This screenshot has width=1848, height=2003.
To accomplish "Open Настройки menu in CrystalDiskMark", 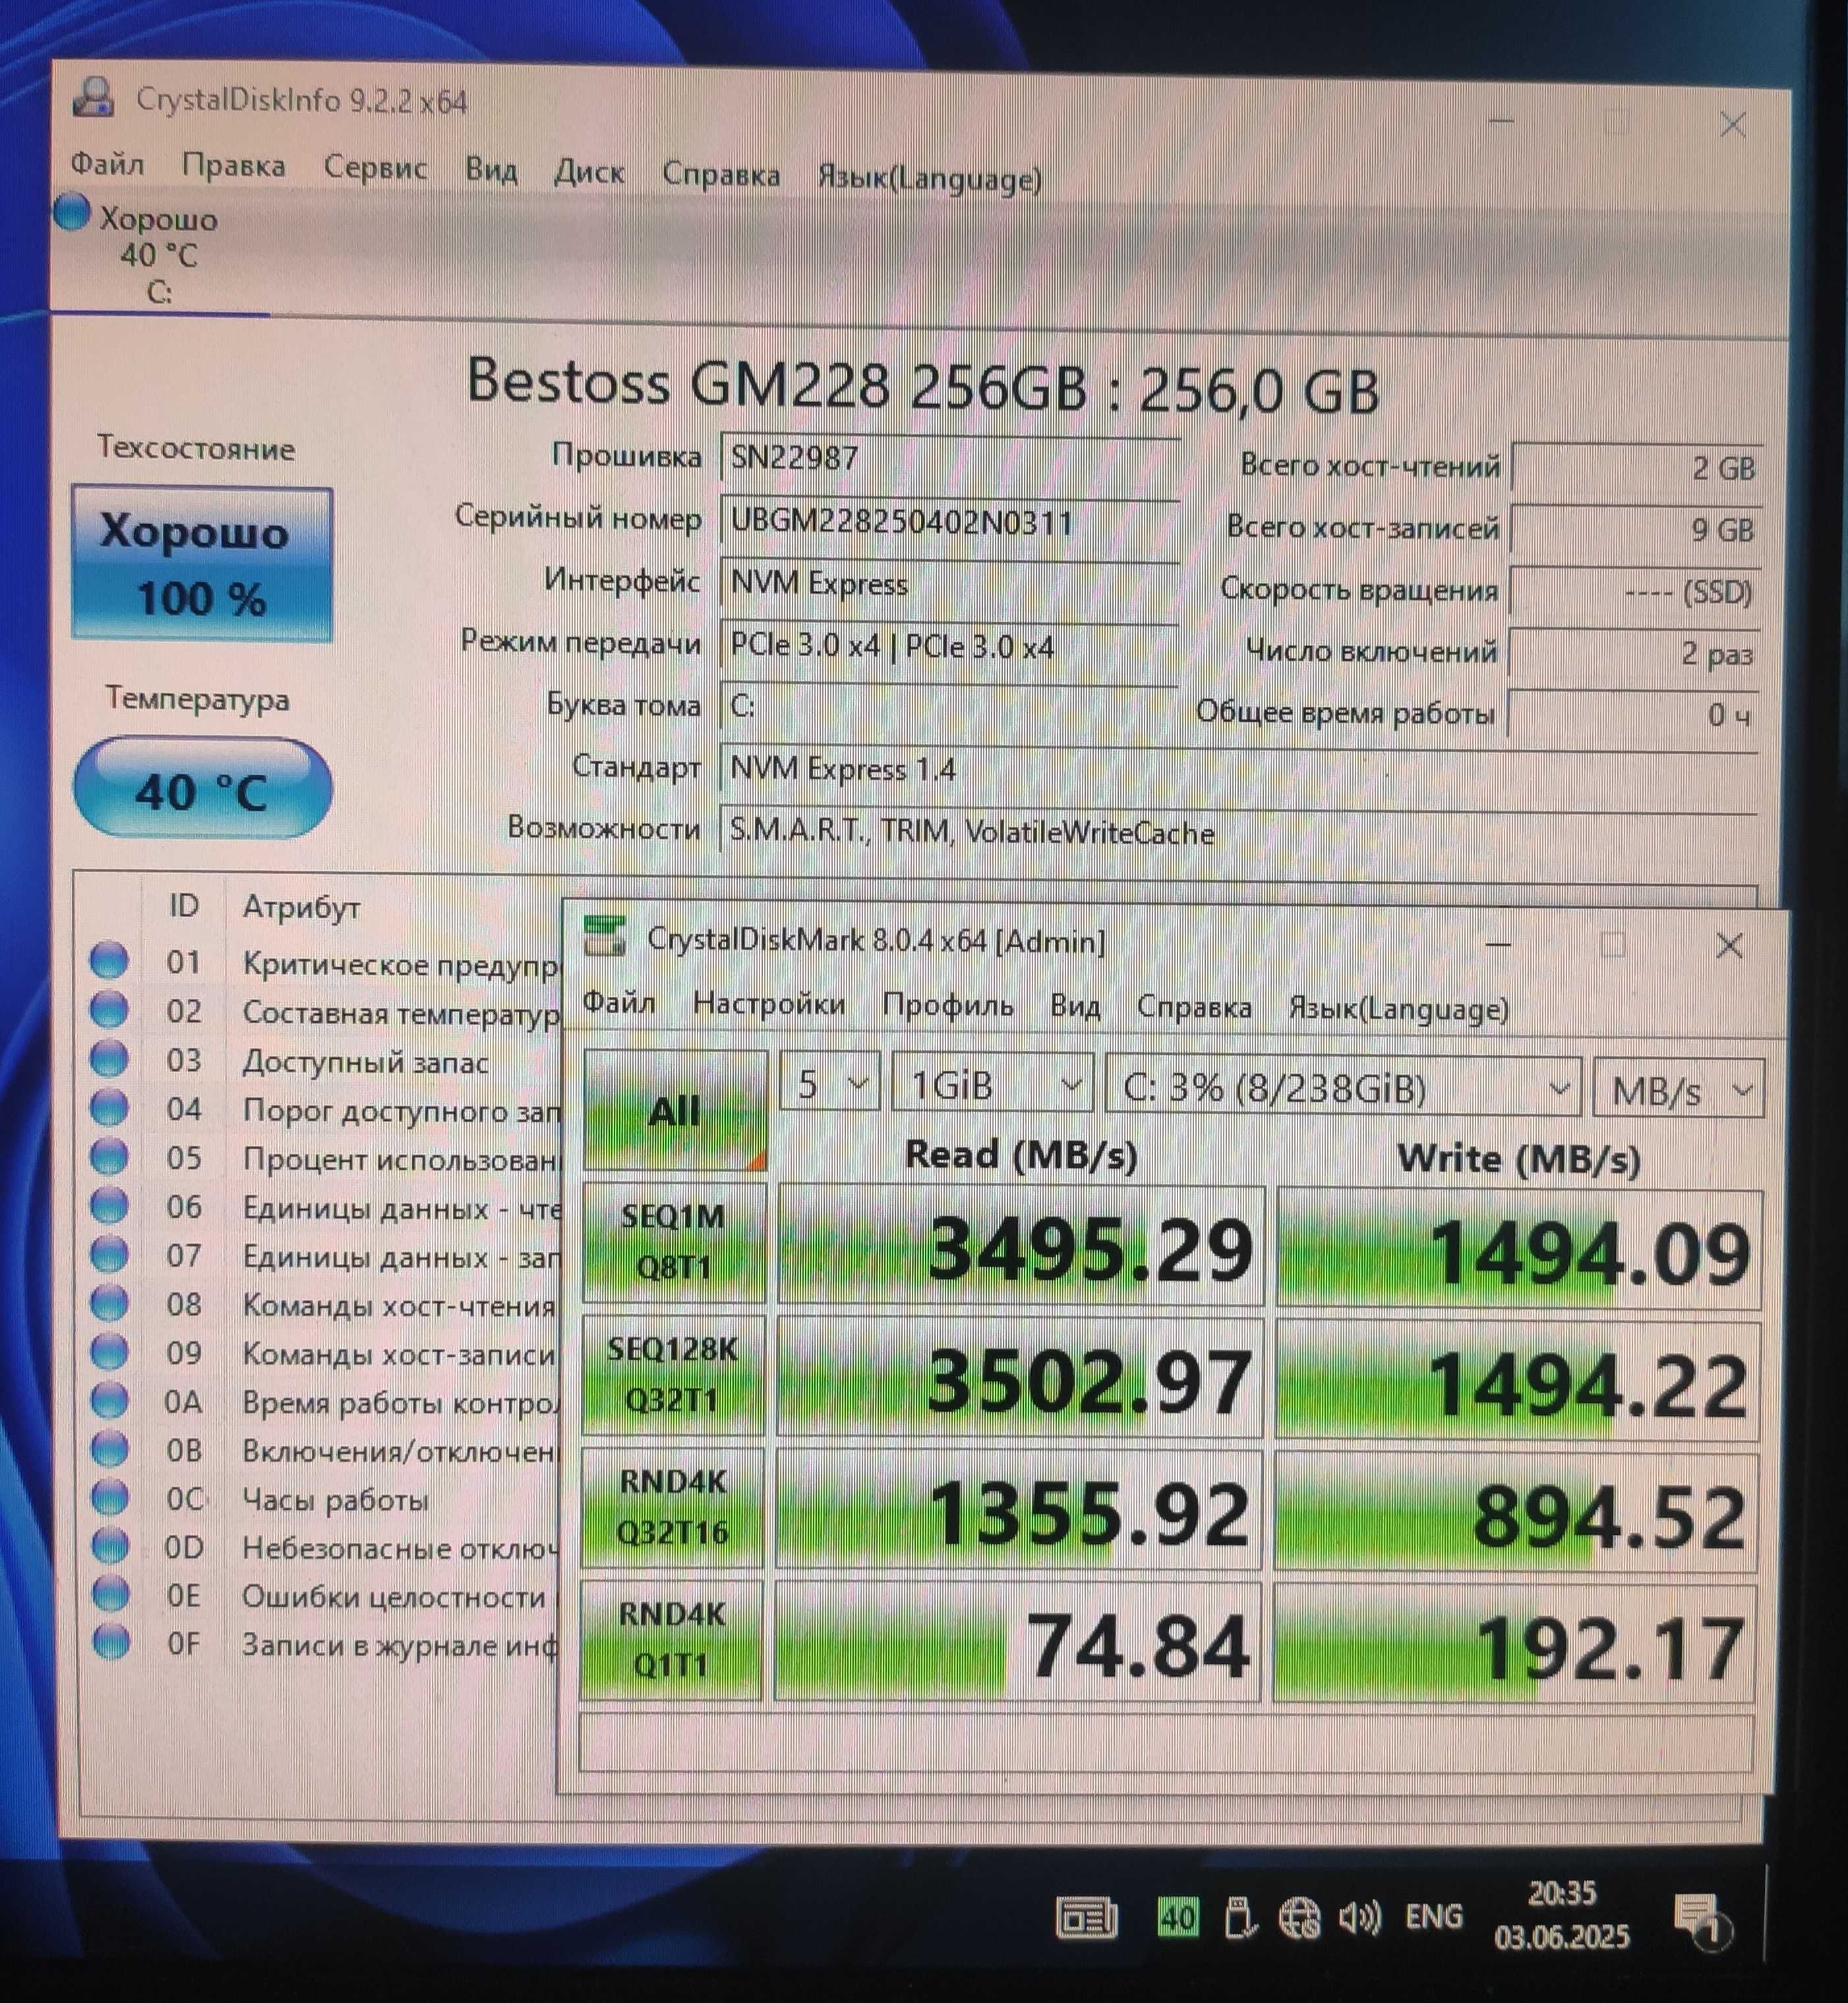I will point(769,1003).
